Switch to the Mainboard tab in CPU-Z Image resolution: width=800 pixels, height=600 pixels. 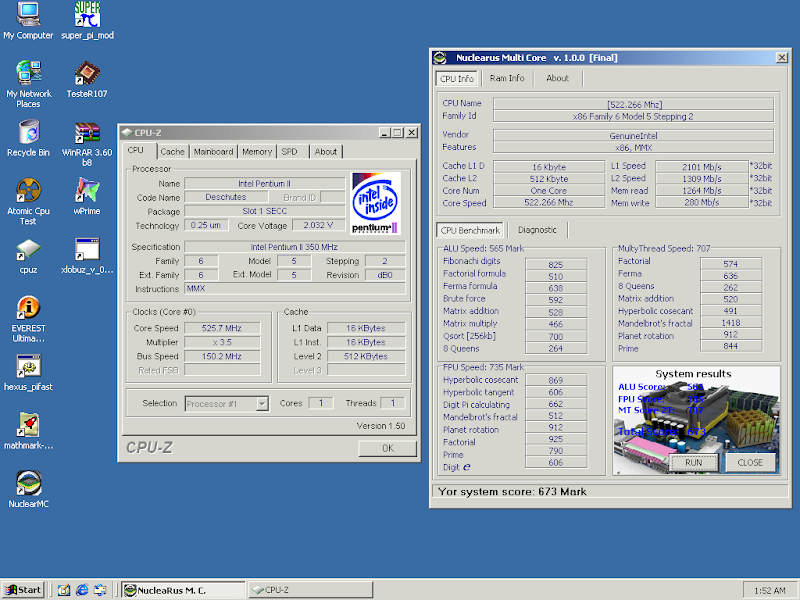click(x=213, y=152)
